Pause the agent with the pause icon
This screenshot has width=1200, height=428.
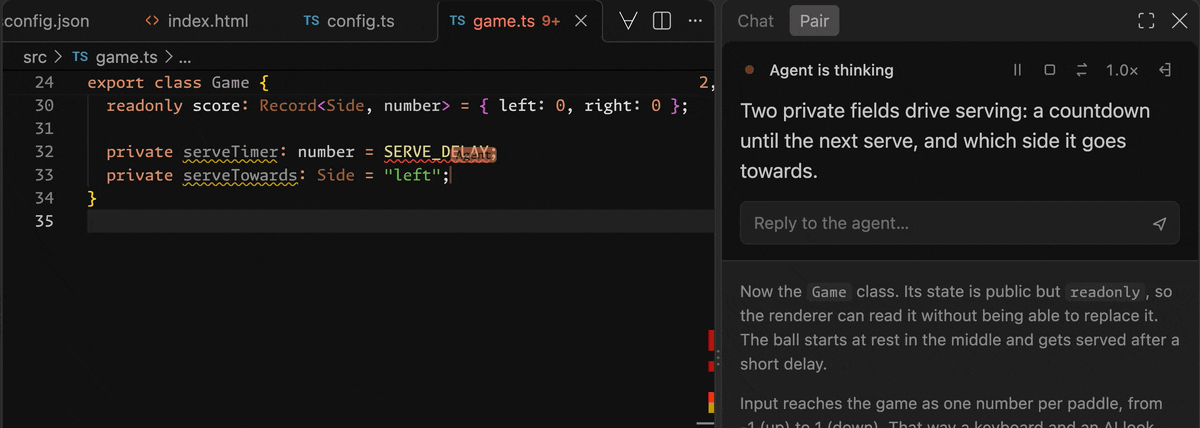[x=1017, y=70]
